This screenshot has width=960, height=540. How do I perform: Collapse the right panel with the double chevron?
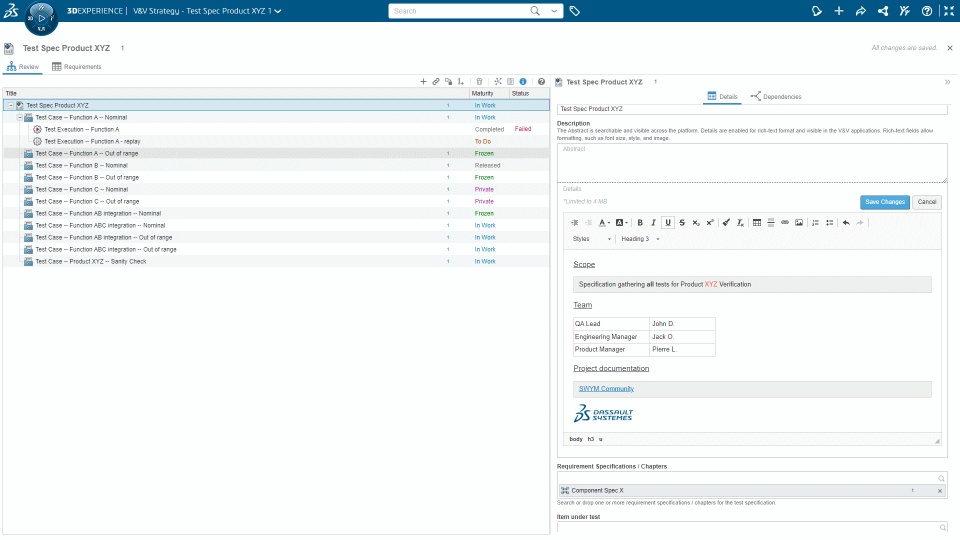(x=947, y=82)
